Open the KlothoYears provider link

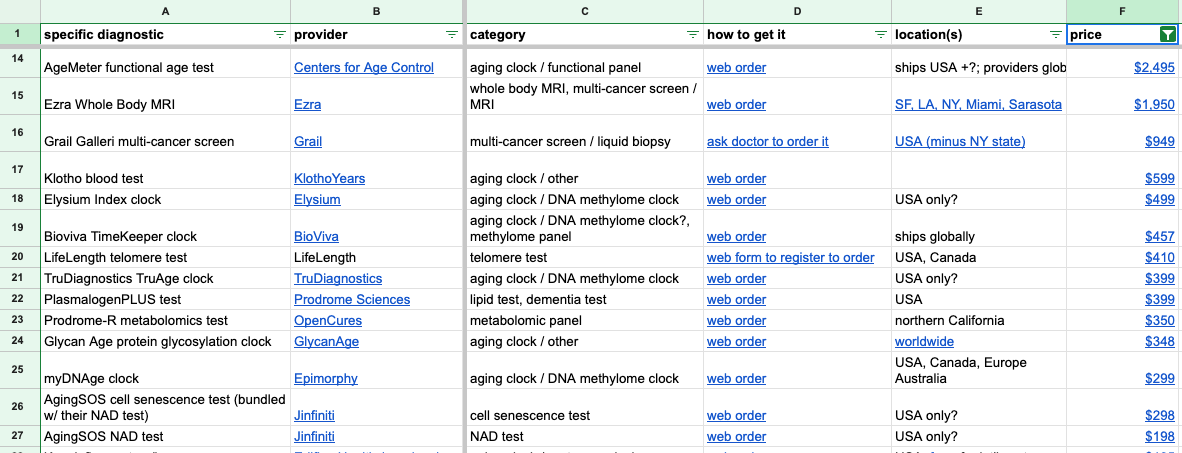(329, 179)
